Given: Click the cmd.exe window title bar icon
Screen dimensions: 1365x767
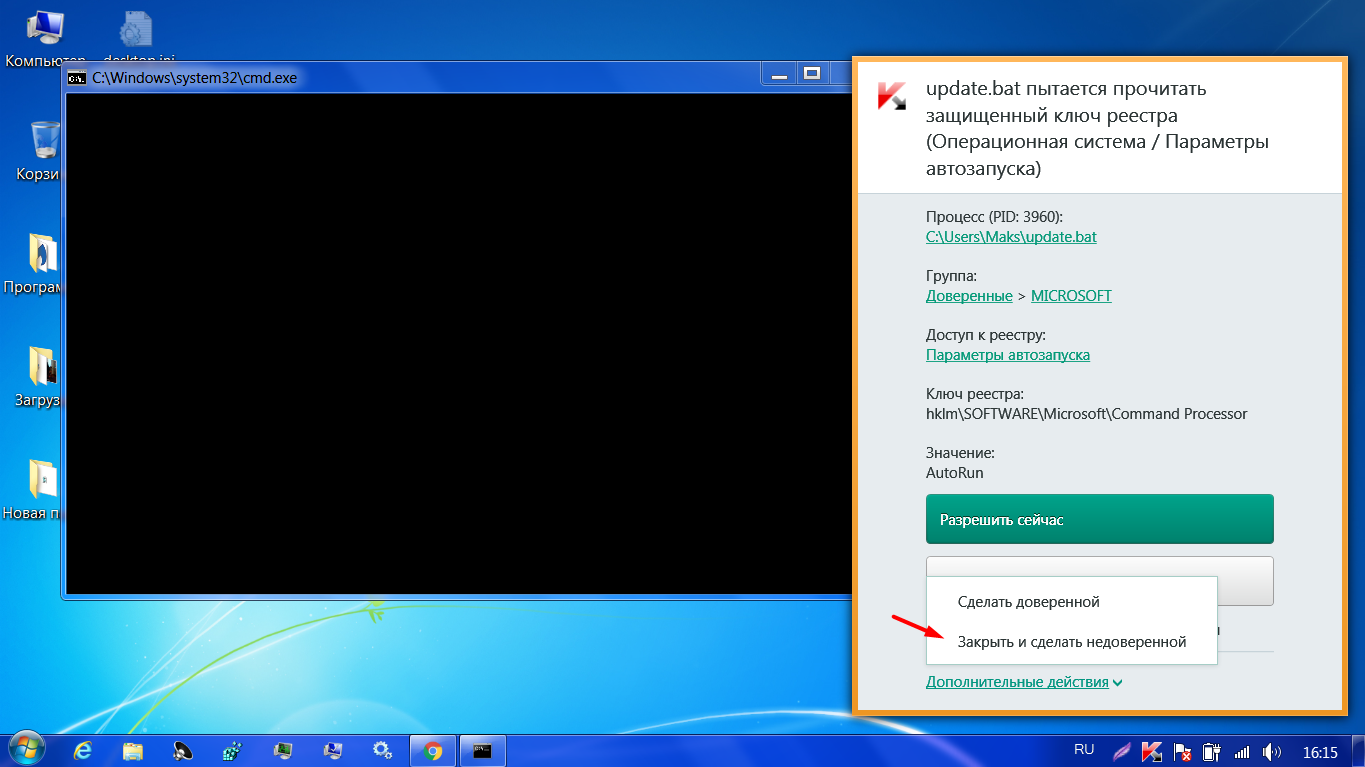Looking at the screenshot, I should point(76,77).
